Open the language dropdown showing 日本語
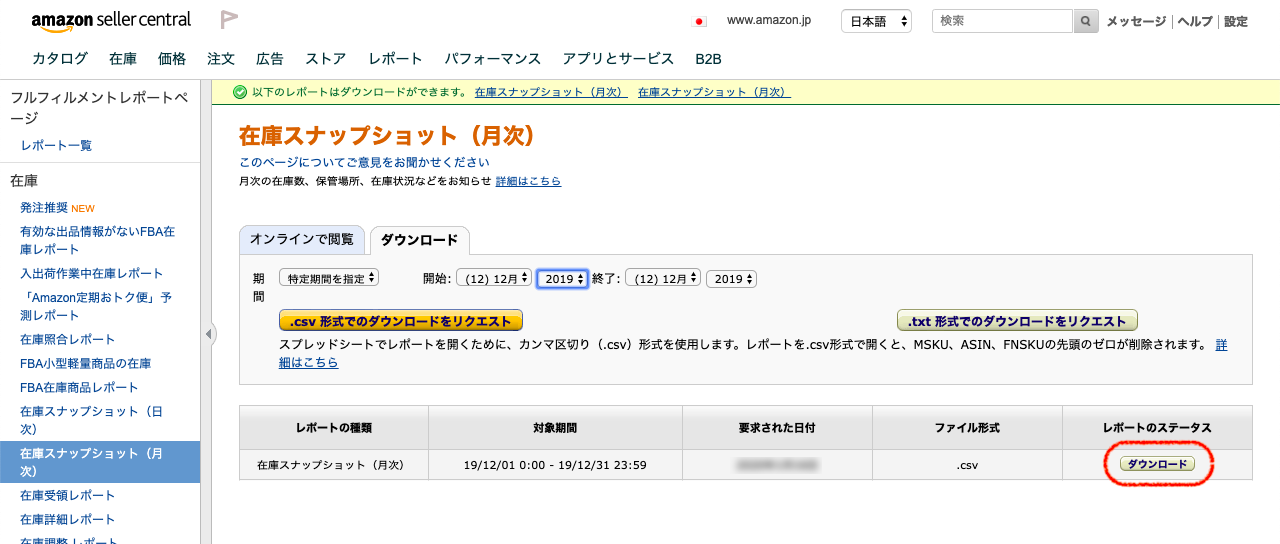 [876, 21]
